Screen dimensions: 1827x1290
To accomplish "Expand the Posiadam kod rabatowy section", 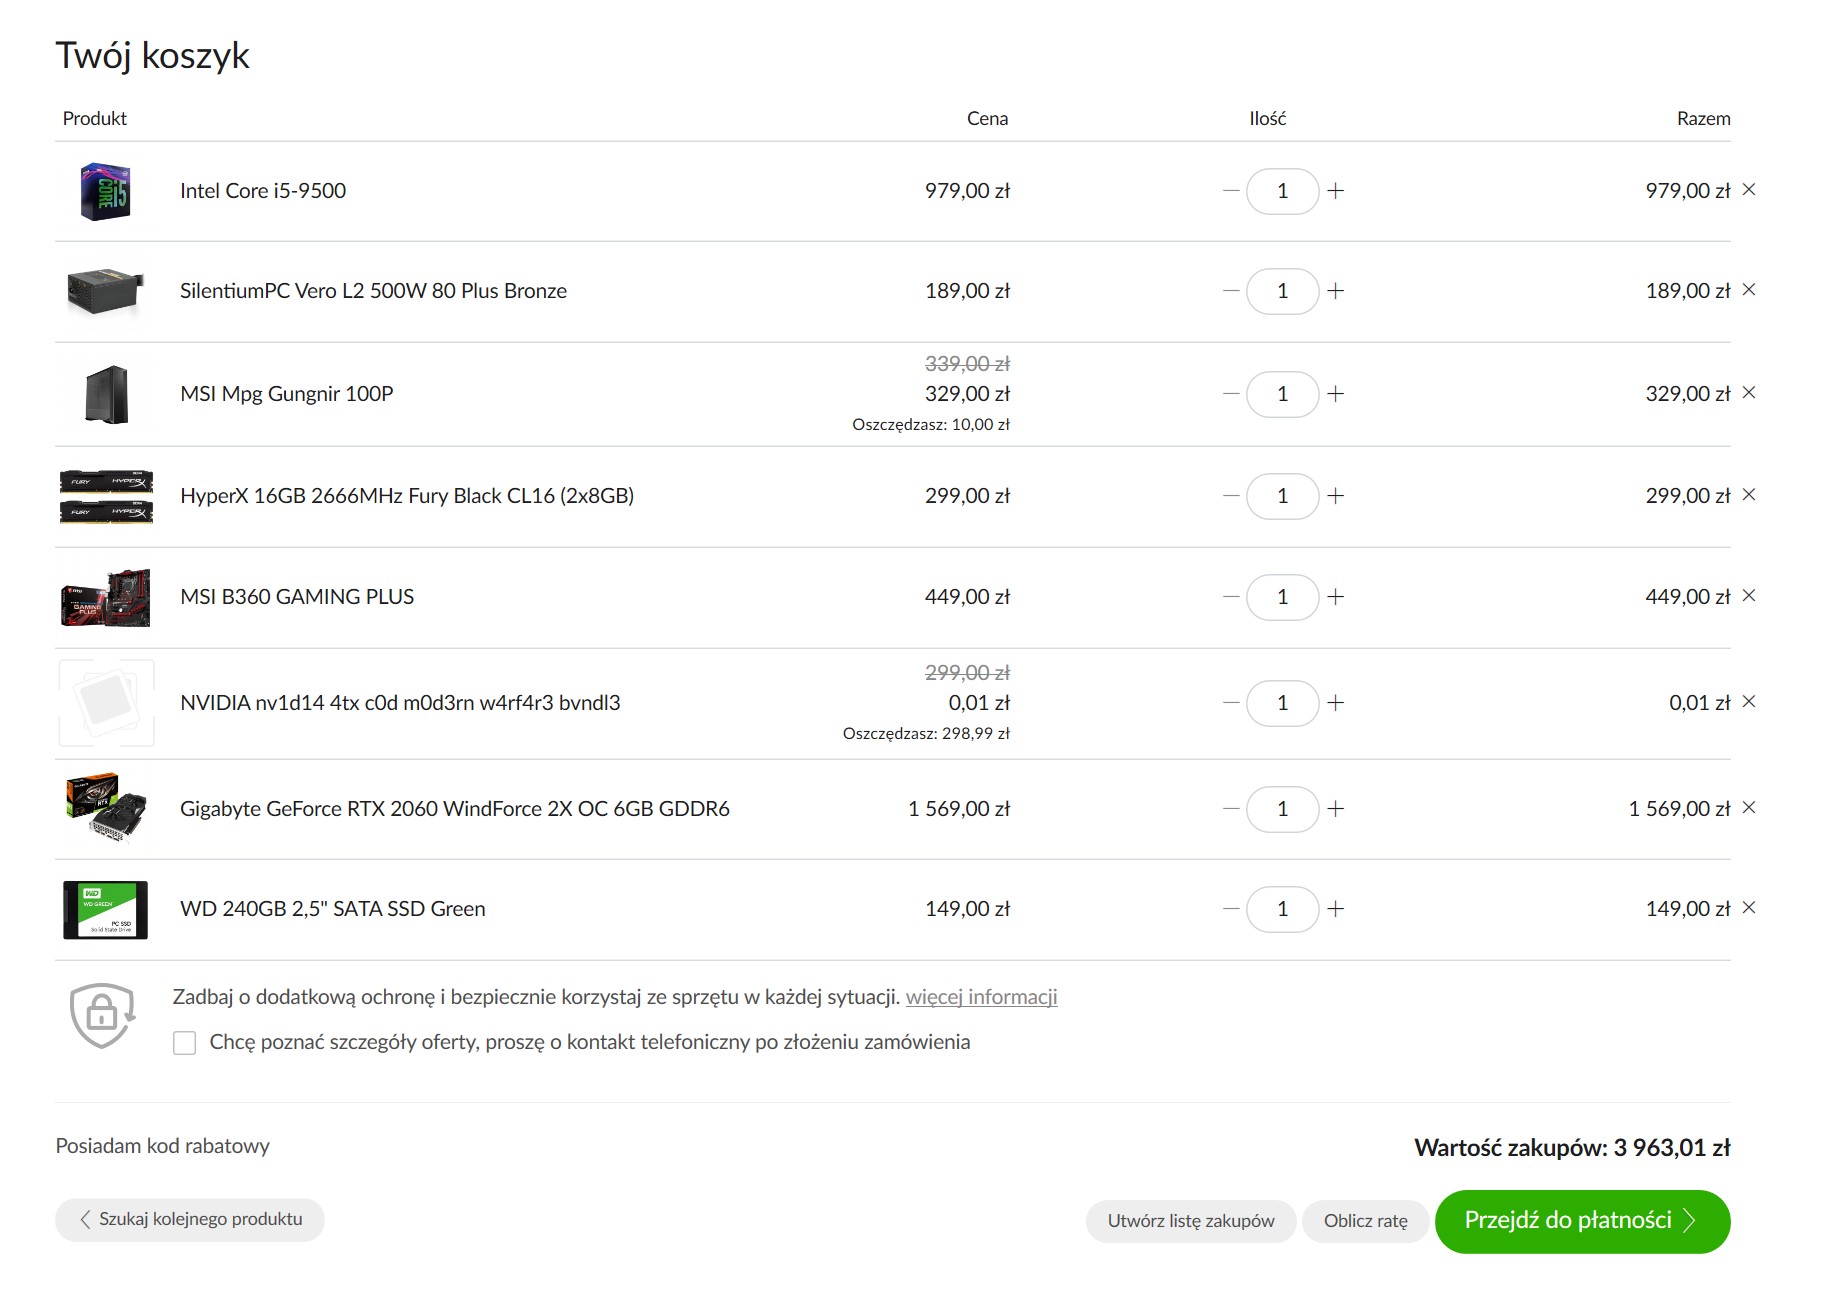I will pyautogui.click(x=162, y=1146).
